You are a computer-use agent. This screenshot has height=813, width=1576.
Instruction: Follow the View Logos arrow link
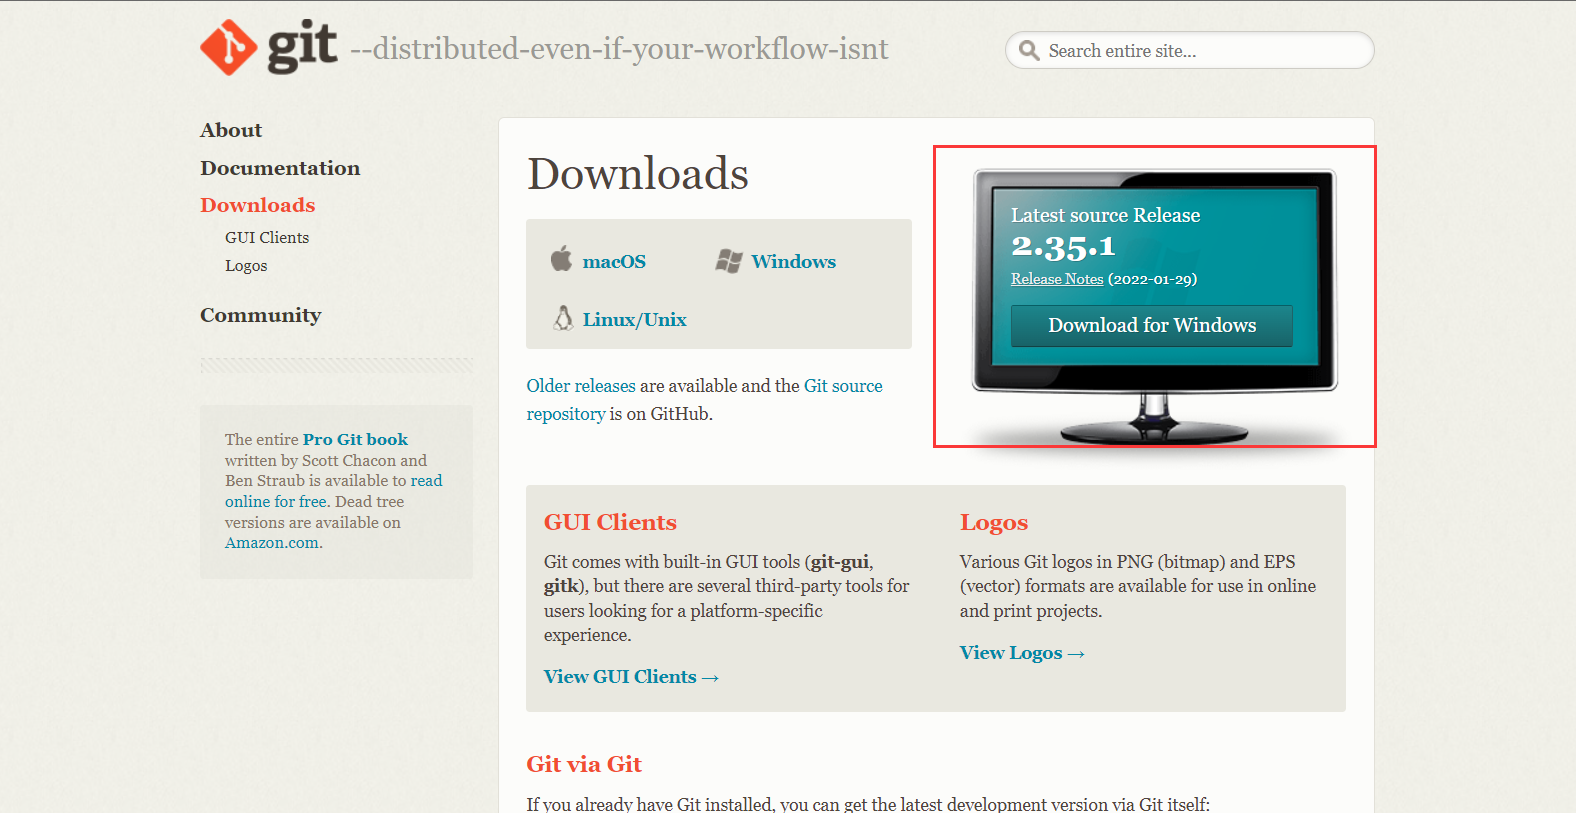[x=1022, y=653]
